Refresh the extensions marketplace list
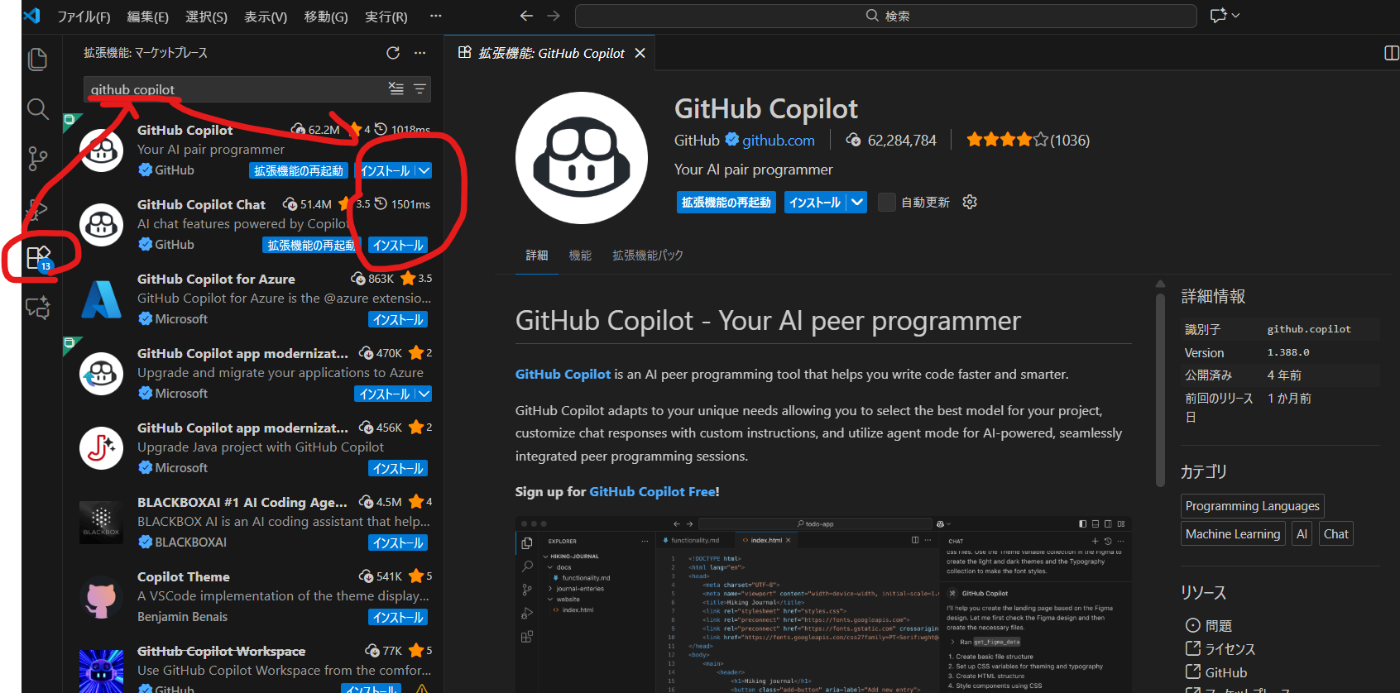The width and height of the screenshot is (1400, 693). click(x=393, y=53)
